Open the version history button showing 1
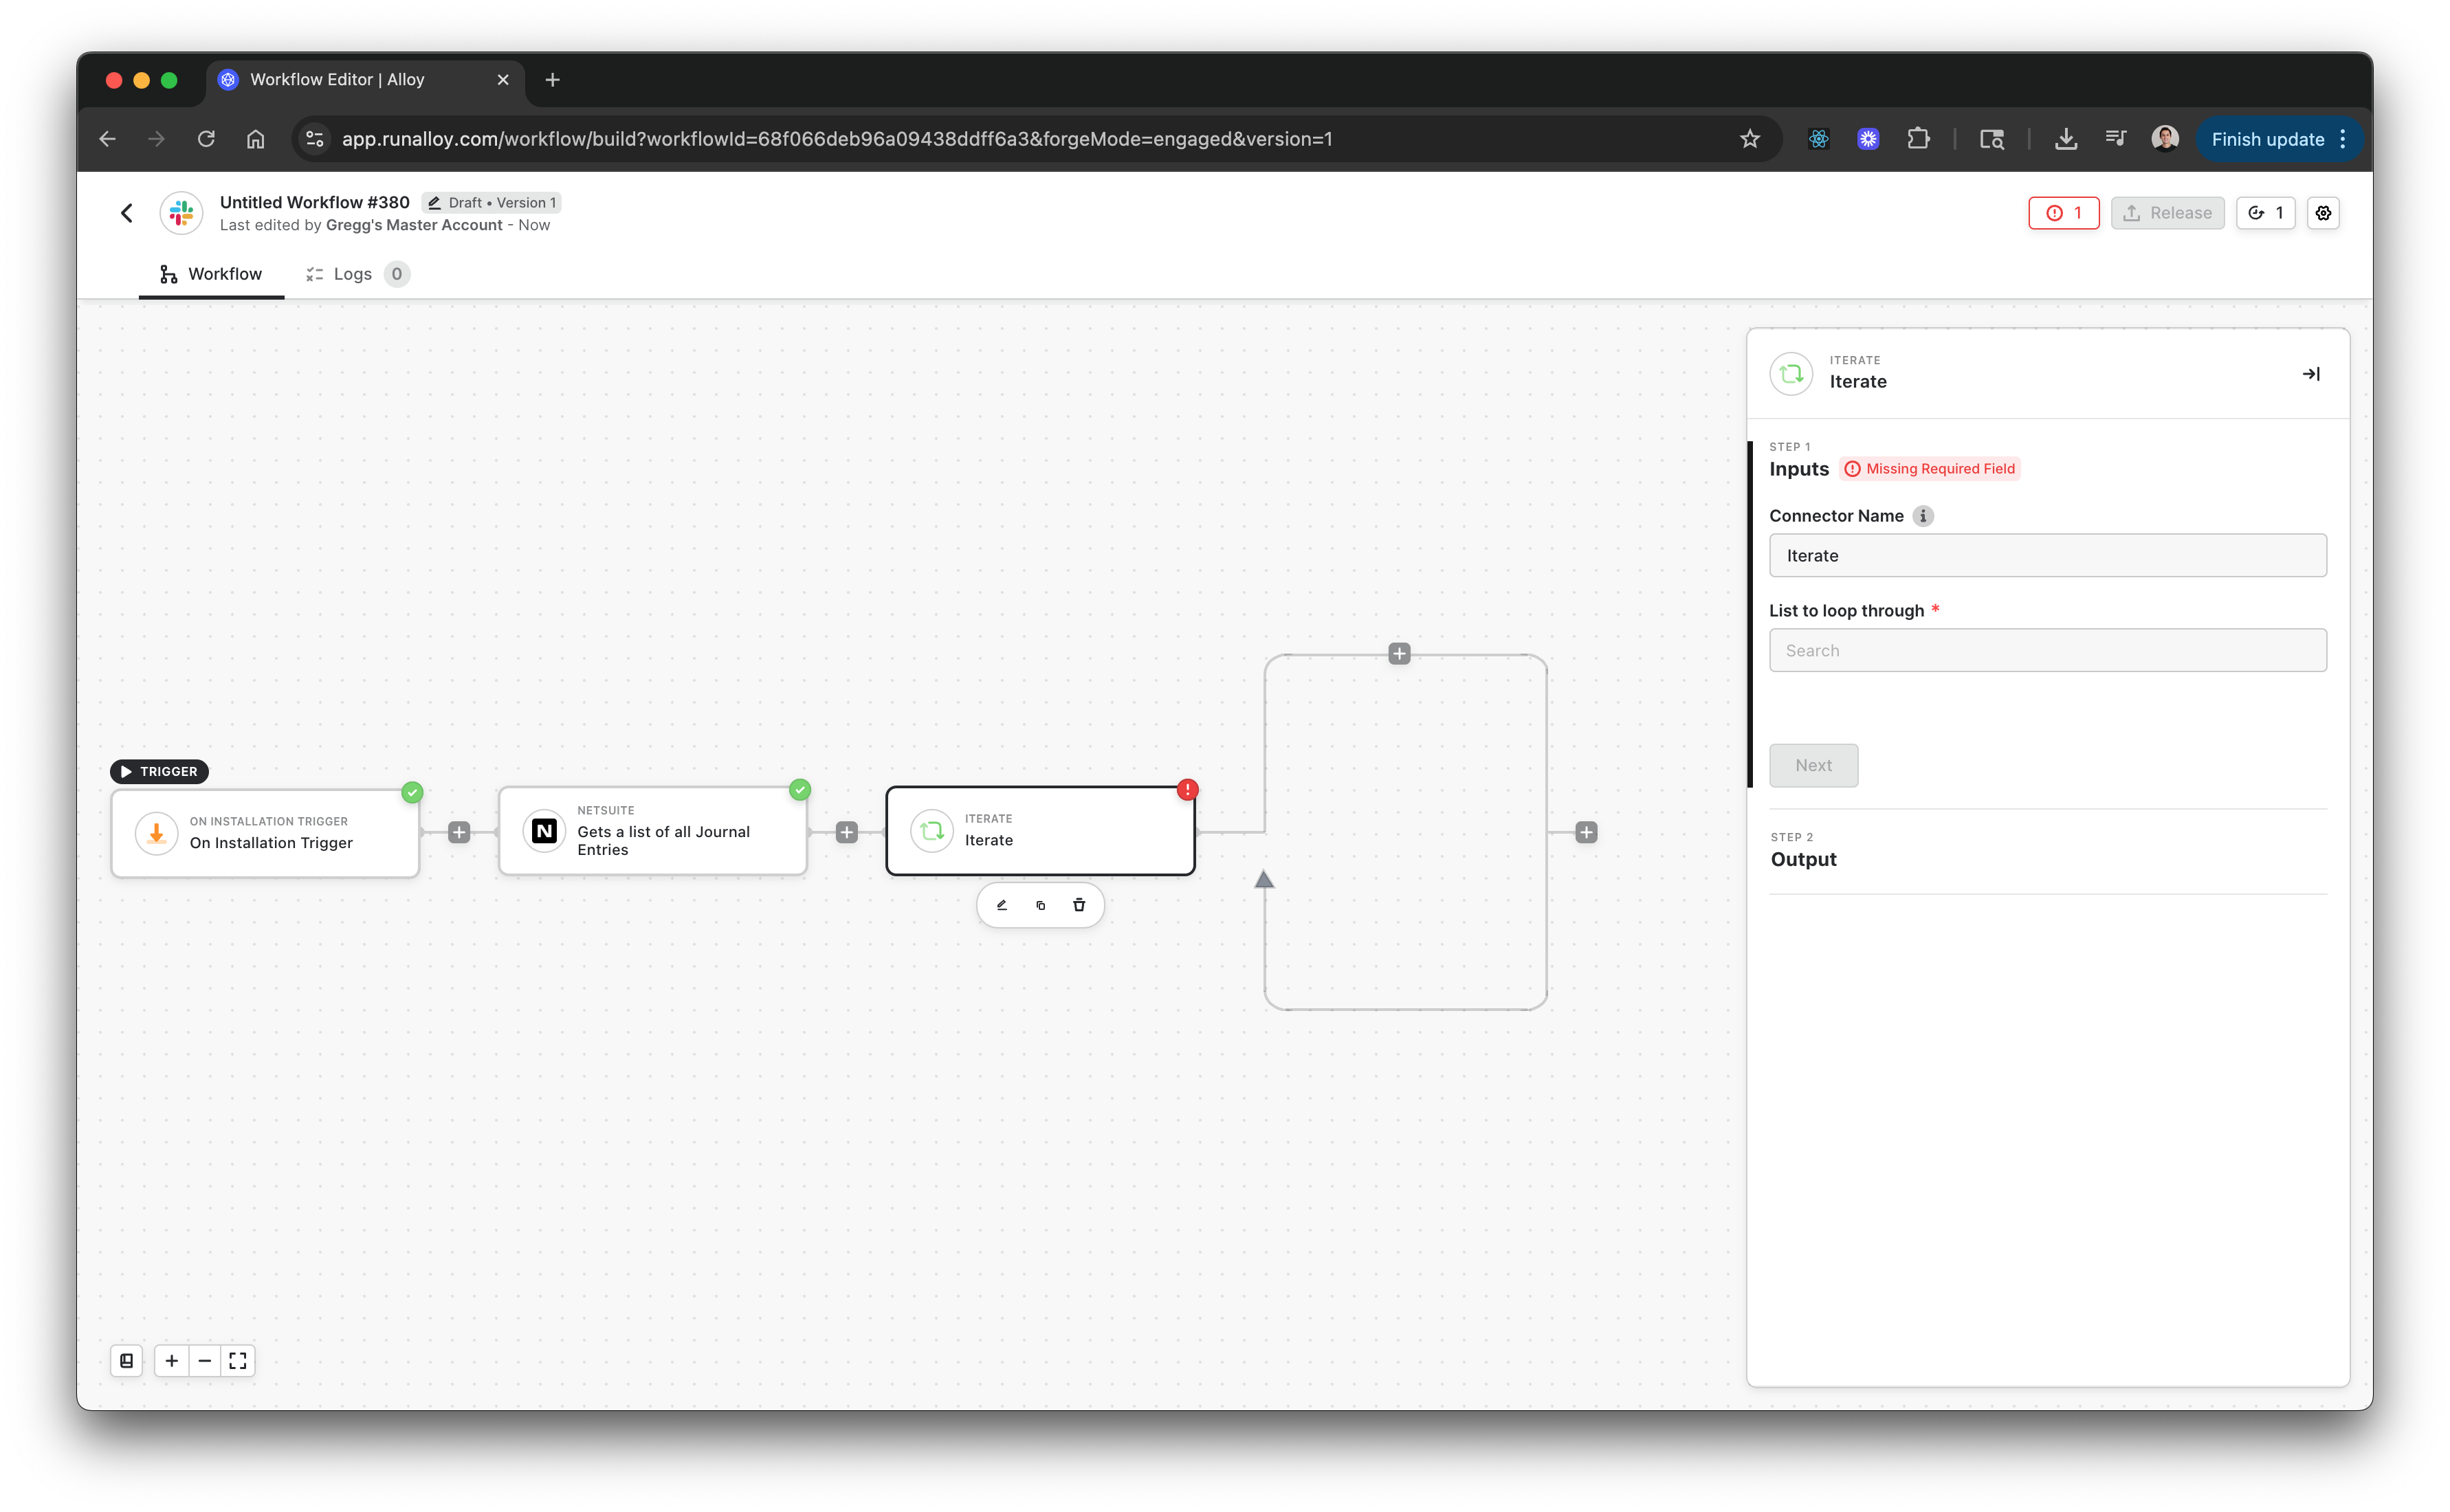Viewport: 2450px width, 1512px height. coord(2265,213)
